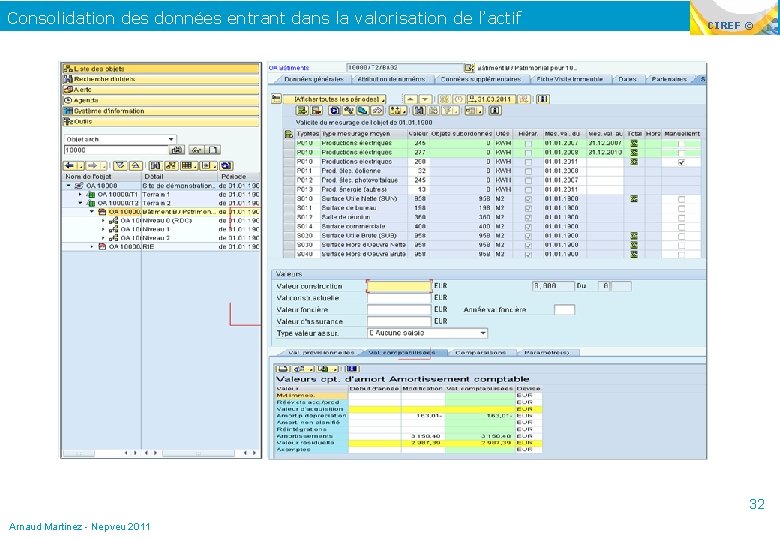Collapse the OA 10000/T2 Terrain 2 node
The width and height of the screenshot is (780, 540).
(x=81, y=203)
